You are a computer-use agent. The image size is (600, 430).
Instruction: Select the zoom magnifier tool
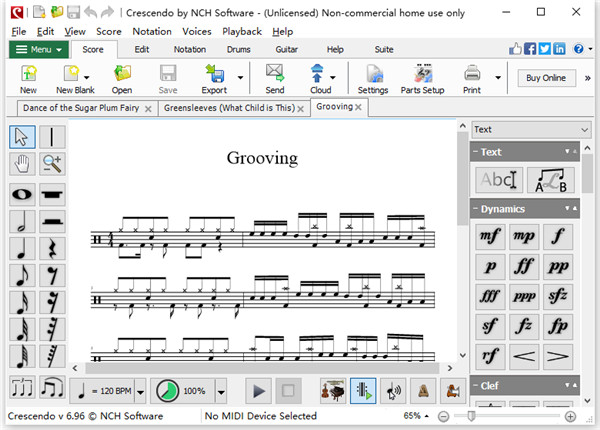tap(52, 164)
